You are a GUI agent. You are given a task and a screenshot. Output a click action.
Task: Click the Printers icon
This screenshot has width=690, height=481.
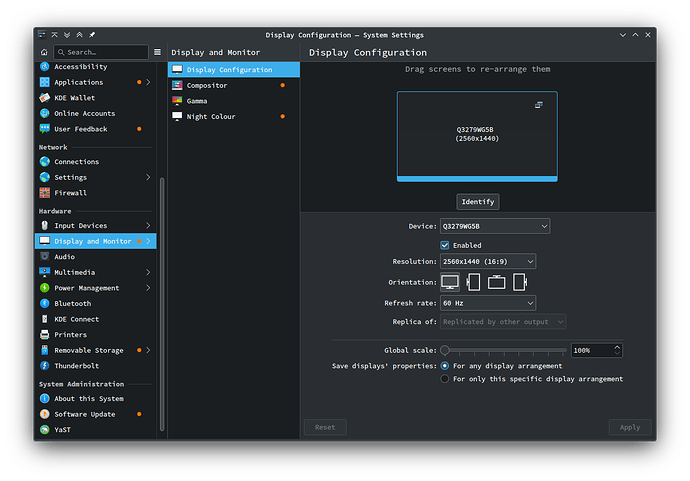tap(44, 334)
